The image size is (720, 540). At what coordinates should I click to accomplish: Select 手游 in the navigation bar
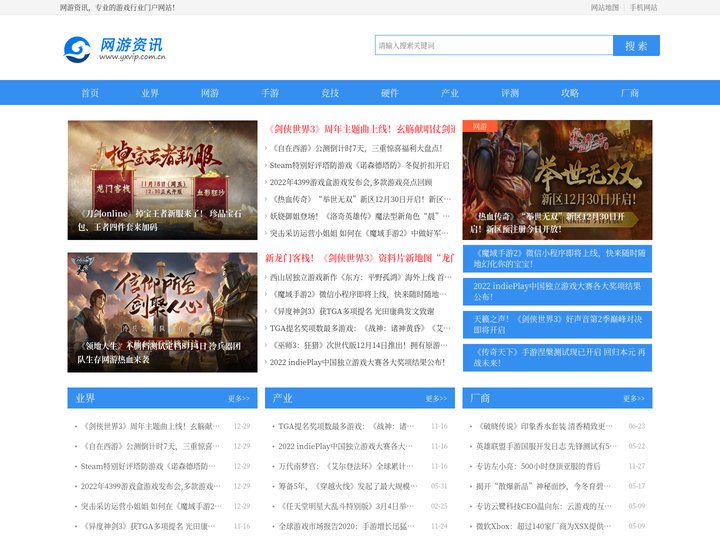(x=270, y=93)
